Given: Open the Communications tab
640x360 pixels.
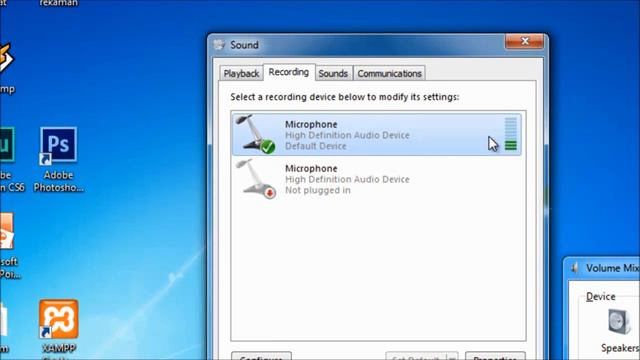Looking at the screenshot, I should click(389, 73).
